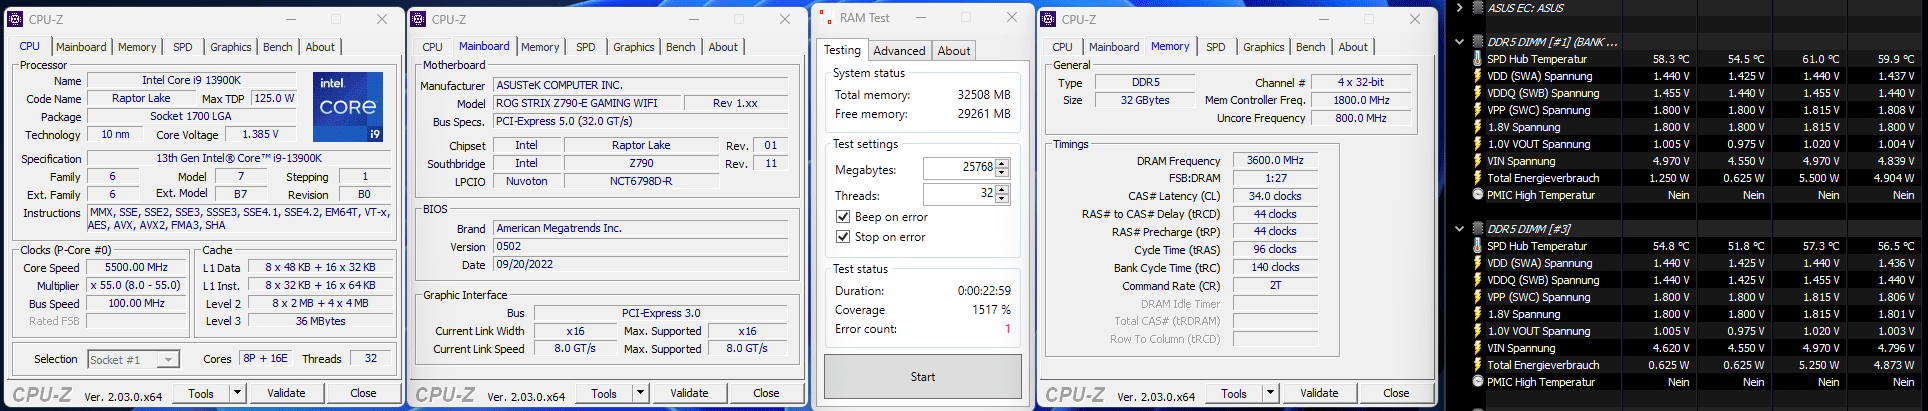Click Validate in CPU-Z window showing CPU tab
The width and height of the screenshot is (1928, 411).
pyautogui.click(x=286, y=393)
